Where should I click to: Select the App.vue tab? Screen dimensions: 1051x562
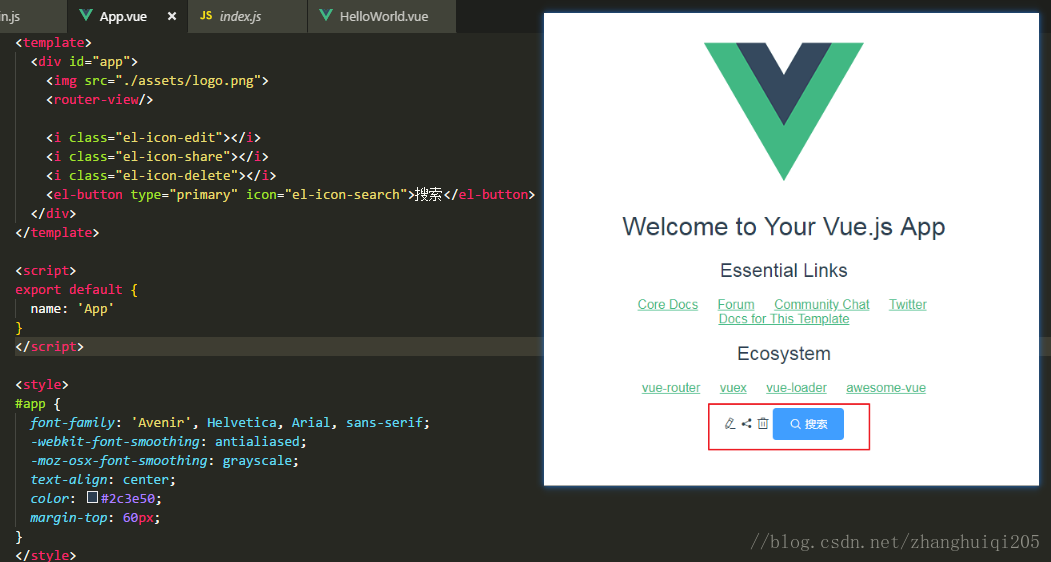coord(127,16)
